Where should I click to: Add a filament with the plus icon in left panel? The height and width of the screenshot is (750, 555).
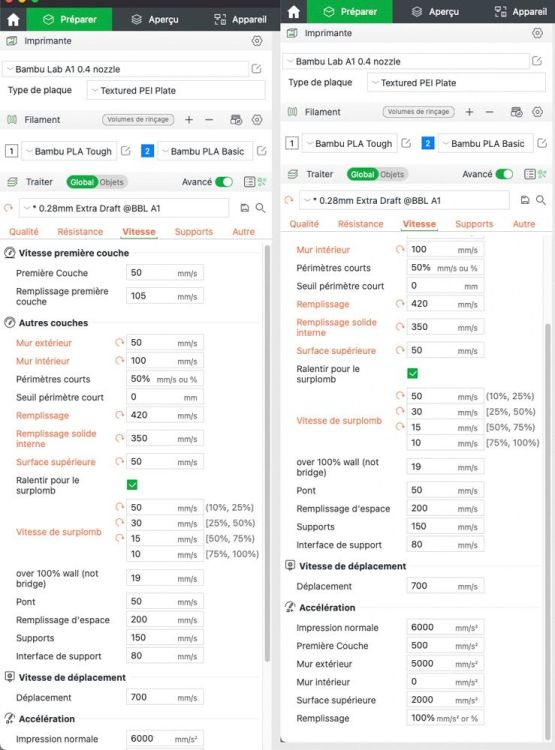tap(189, 120)
